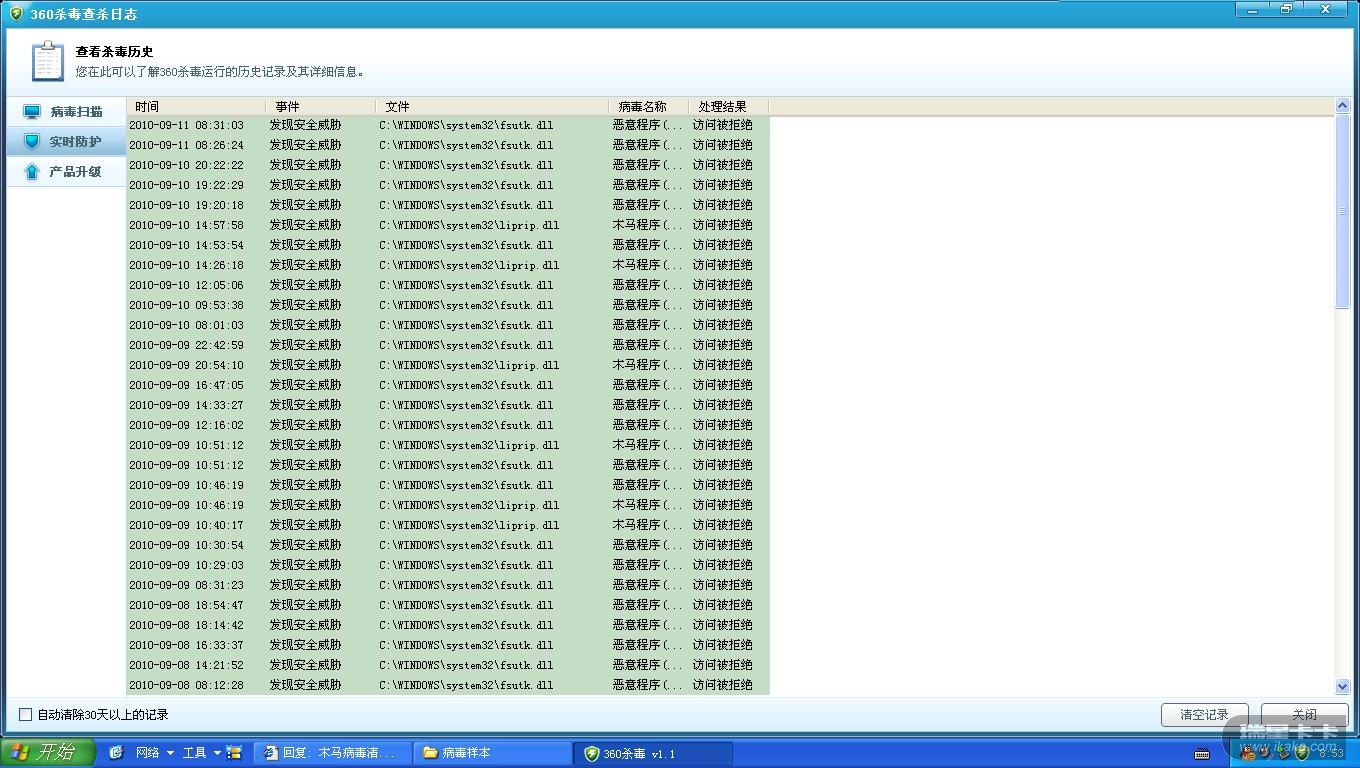Image resolution: width=1360 pixels, height=768 pixels.
Task: Select the liprip.dll row at 2010-09-09 20:54:10
Action: click(448, 365)
